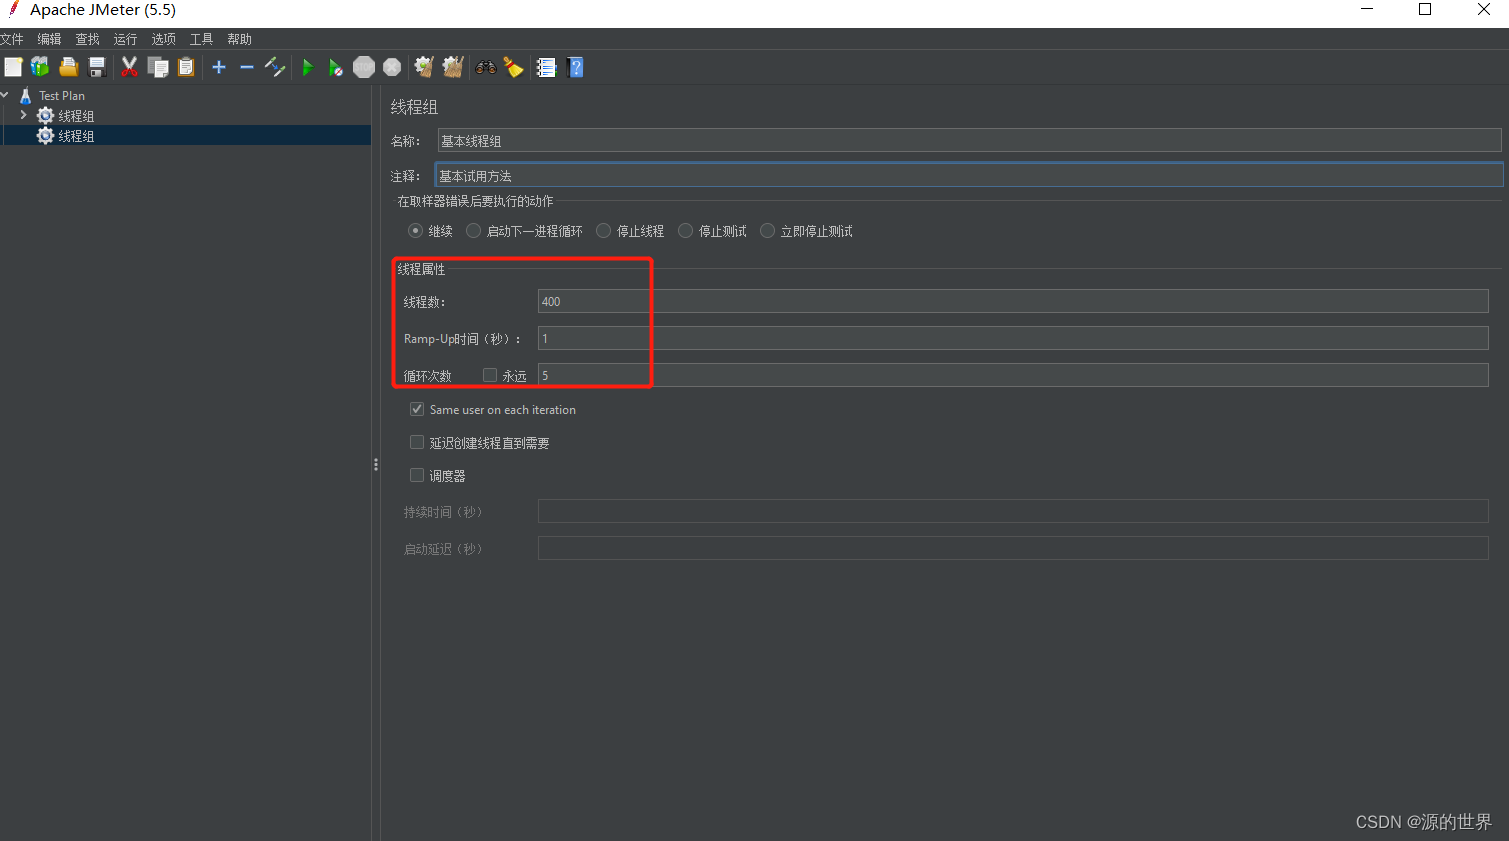Select the highlighted 线程组 tree item label
1509x841 pixels.
(x=76, y=136)
